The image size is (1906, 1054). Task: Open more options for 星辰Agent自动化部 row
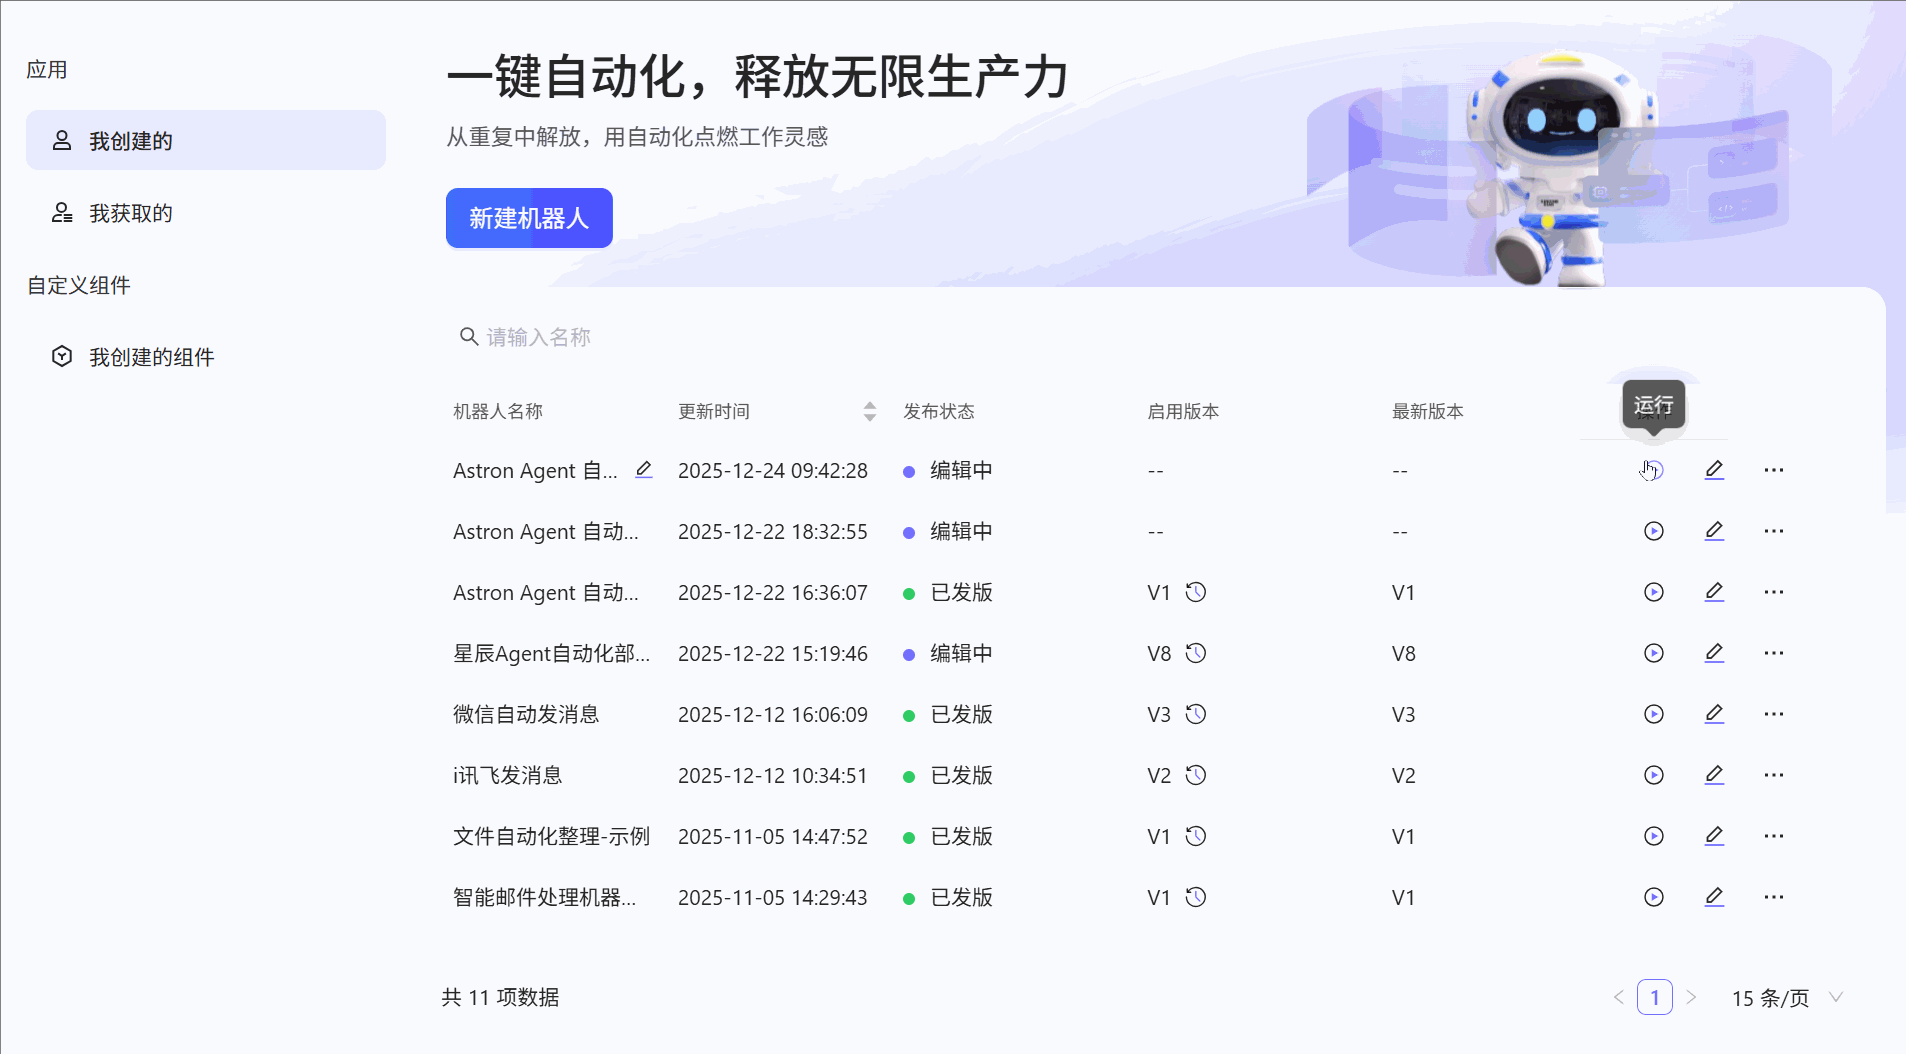coord(1774,653)
